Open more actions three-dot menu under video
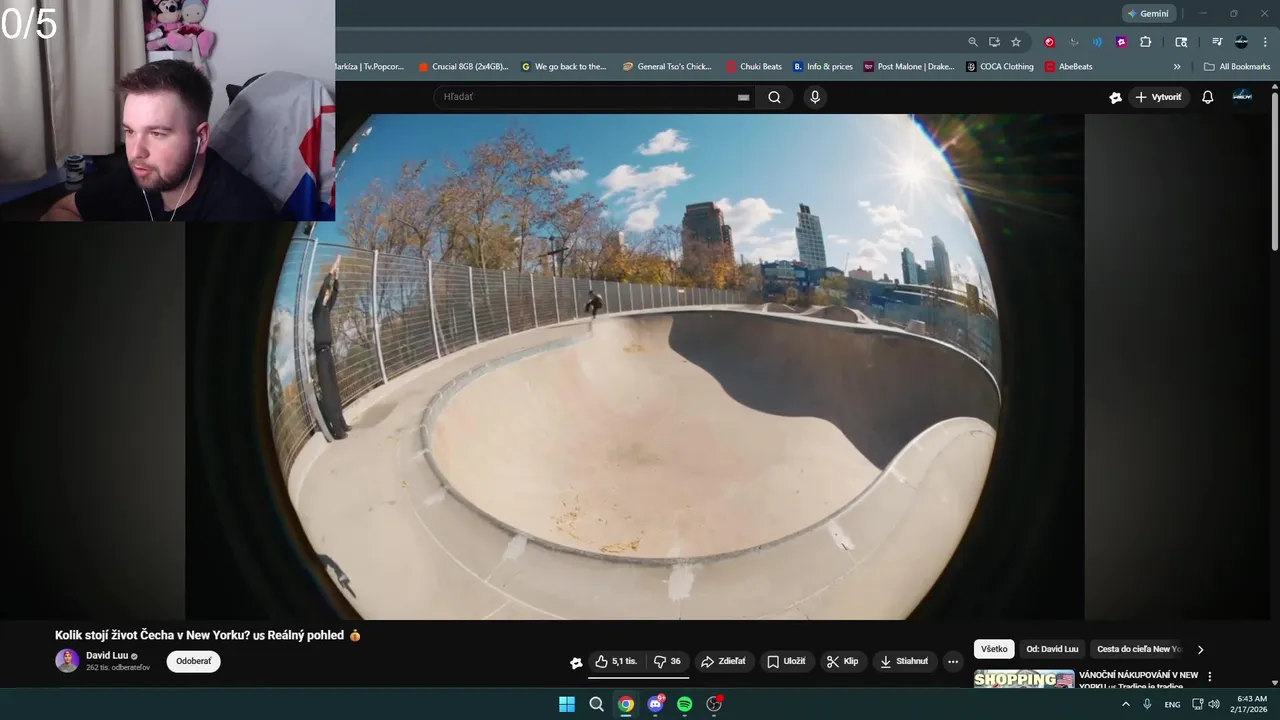 pyautogui.click(x=953, y=661)
